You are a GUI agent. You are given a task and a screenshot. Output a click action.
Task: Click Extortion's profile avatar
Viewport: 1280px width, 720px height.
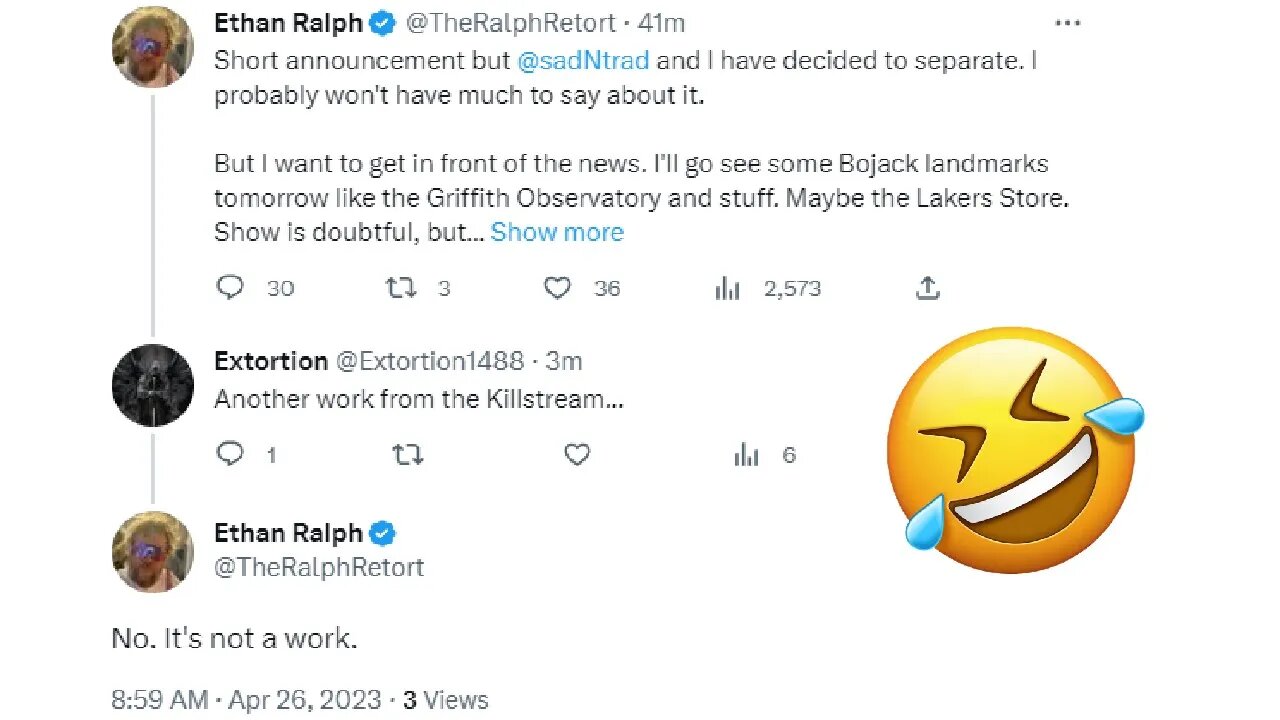pyautogui.click(x=152, y=386)
